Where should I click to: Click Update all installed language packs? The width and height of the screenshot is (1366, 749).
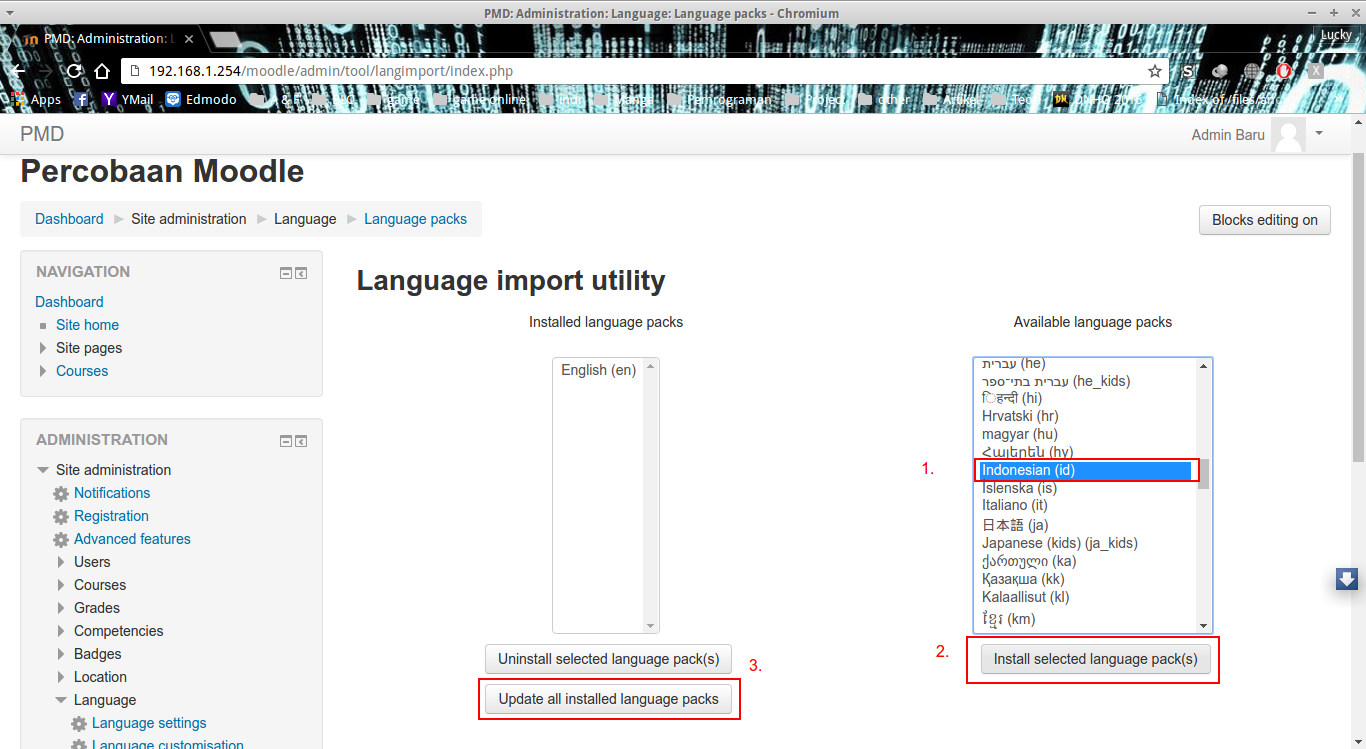[x=608, y=699]
